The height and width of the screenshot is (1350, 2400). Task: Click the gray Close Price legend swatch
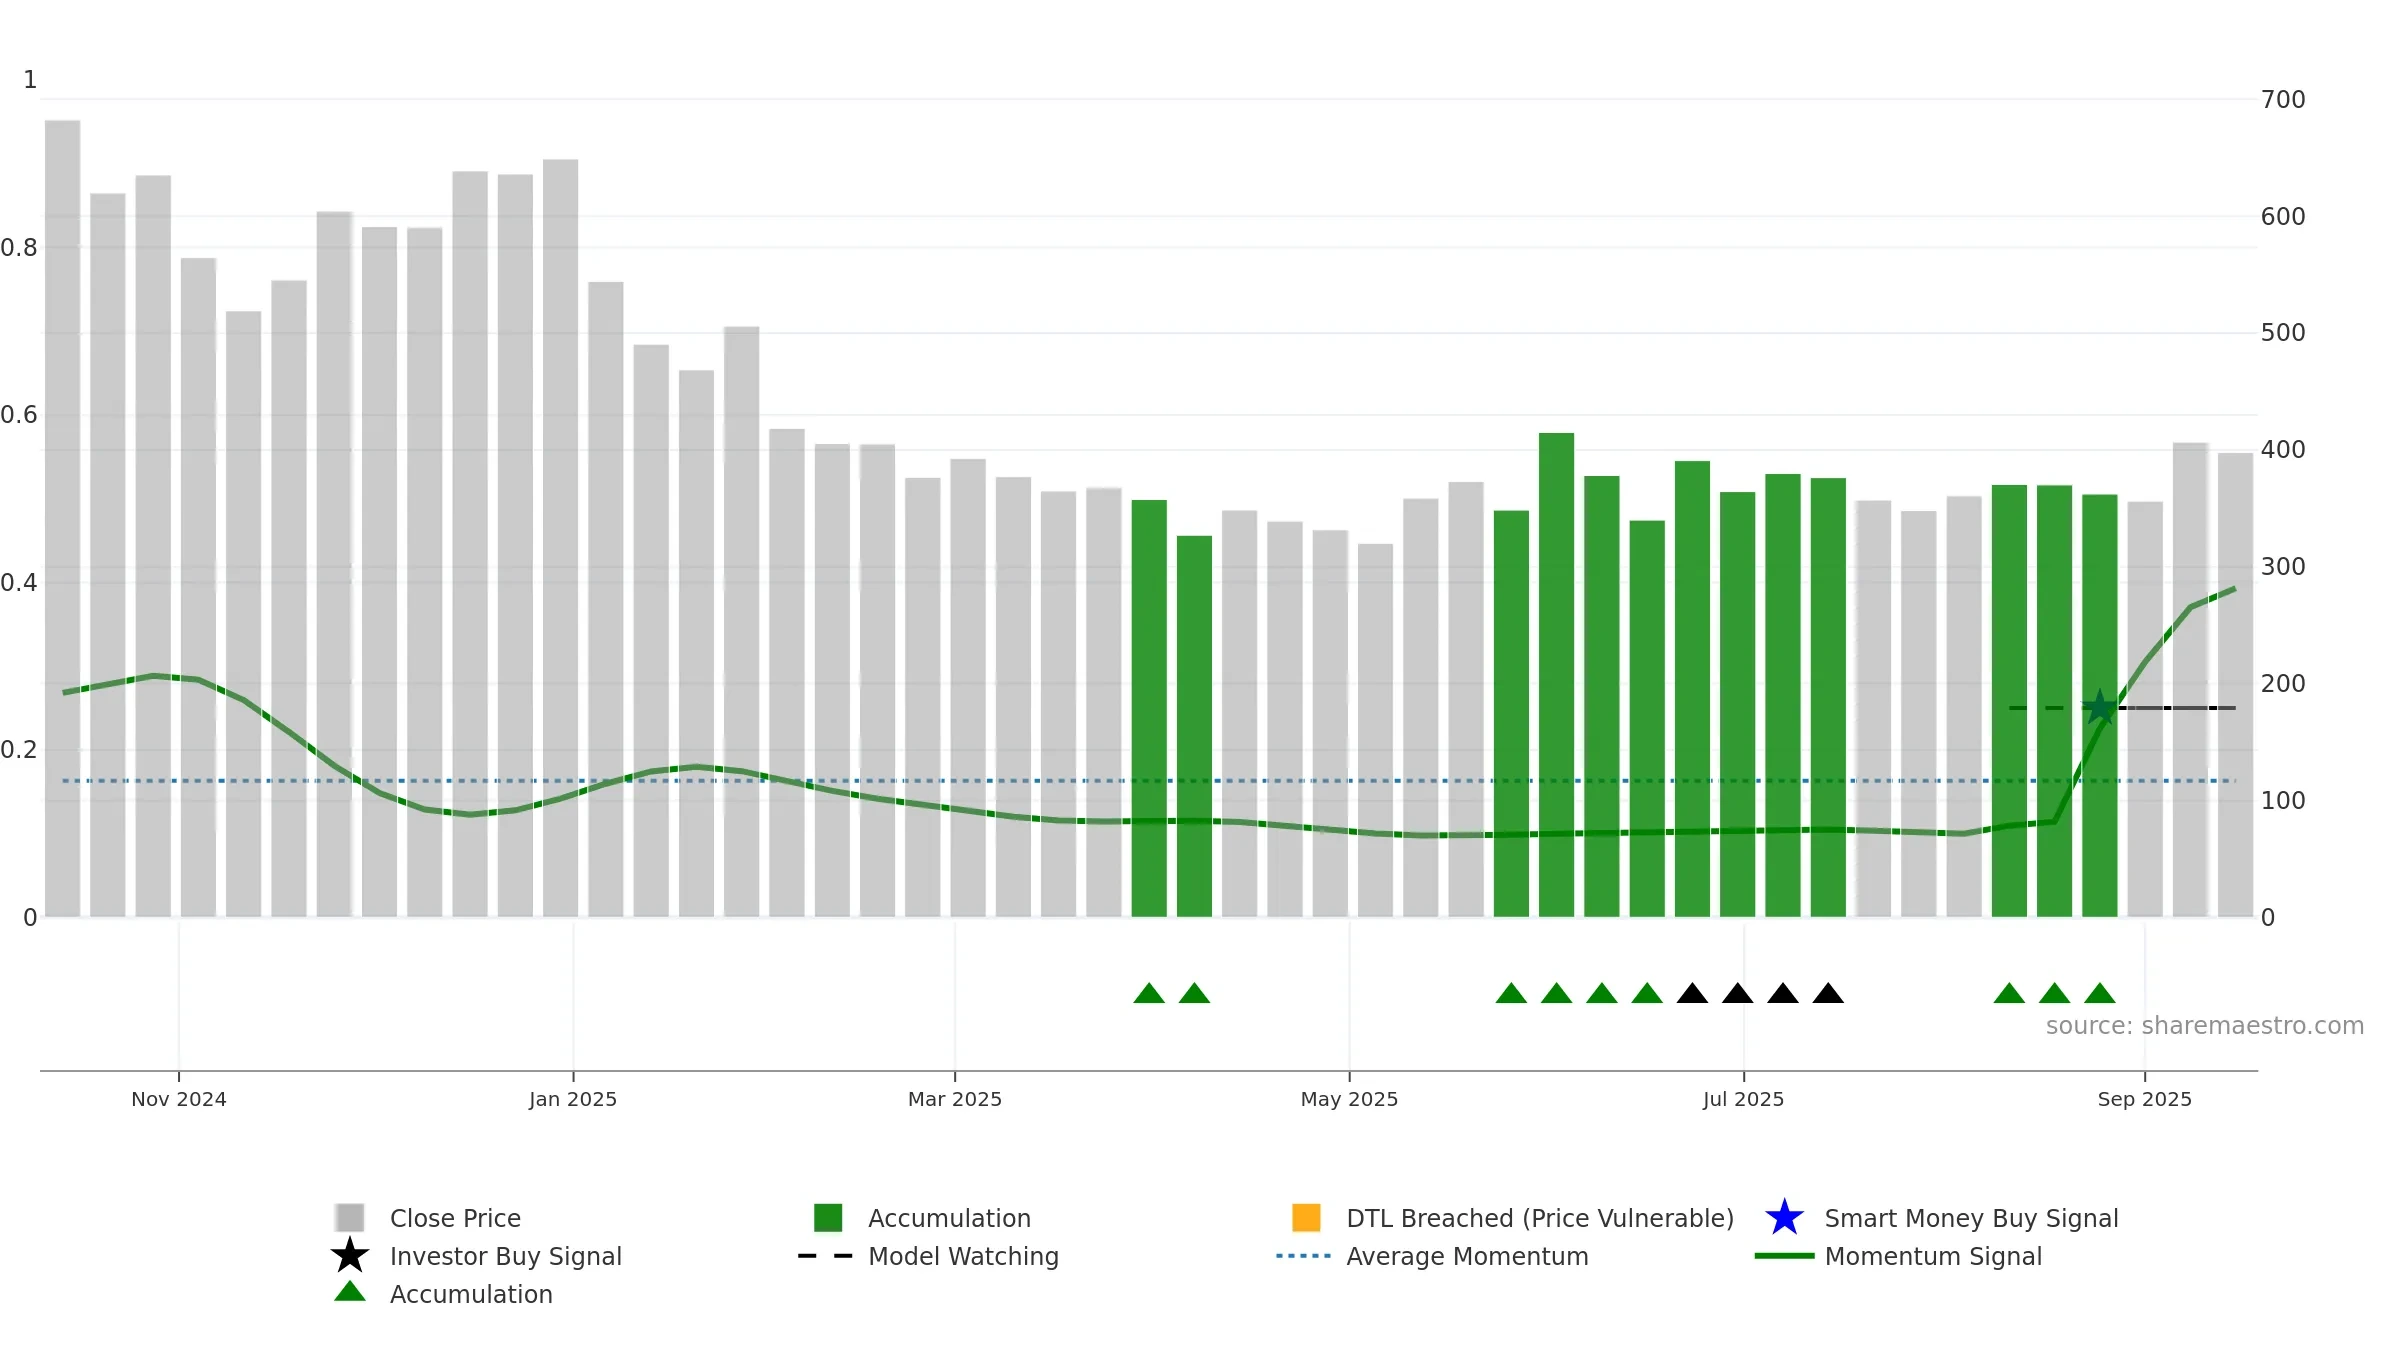350,1217
